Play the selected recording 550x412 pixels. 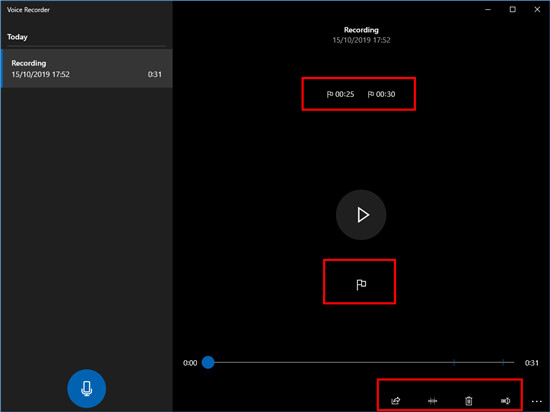(361, 215)
